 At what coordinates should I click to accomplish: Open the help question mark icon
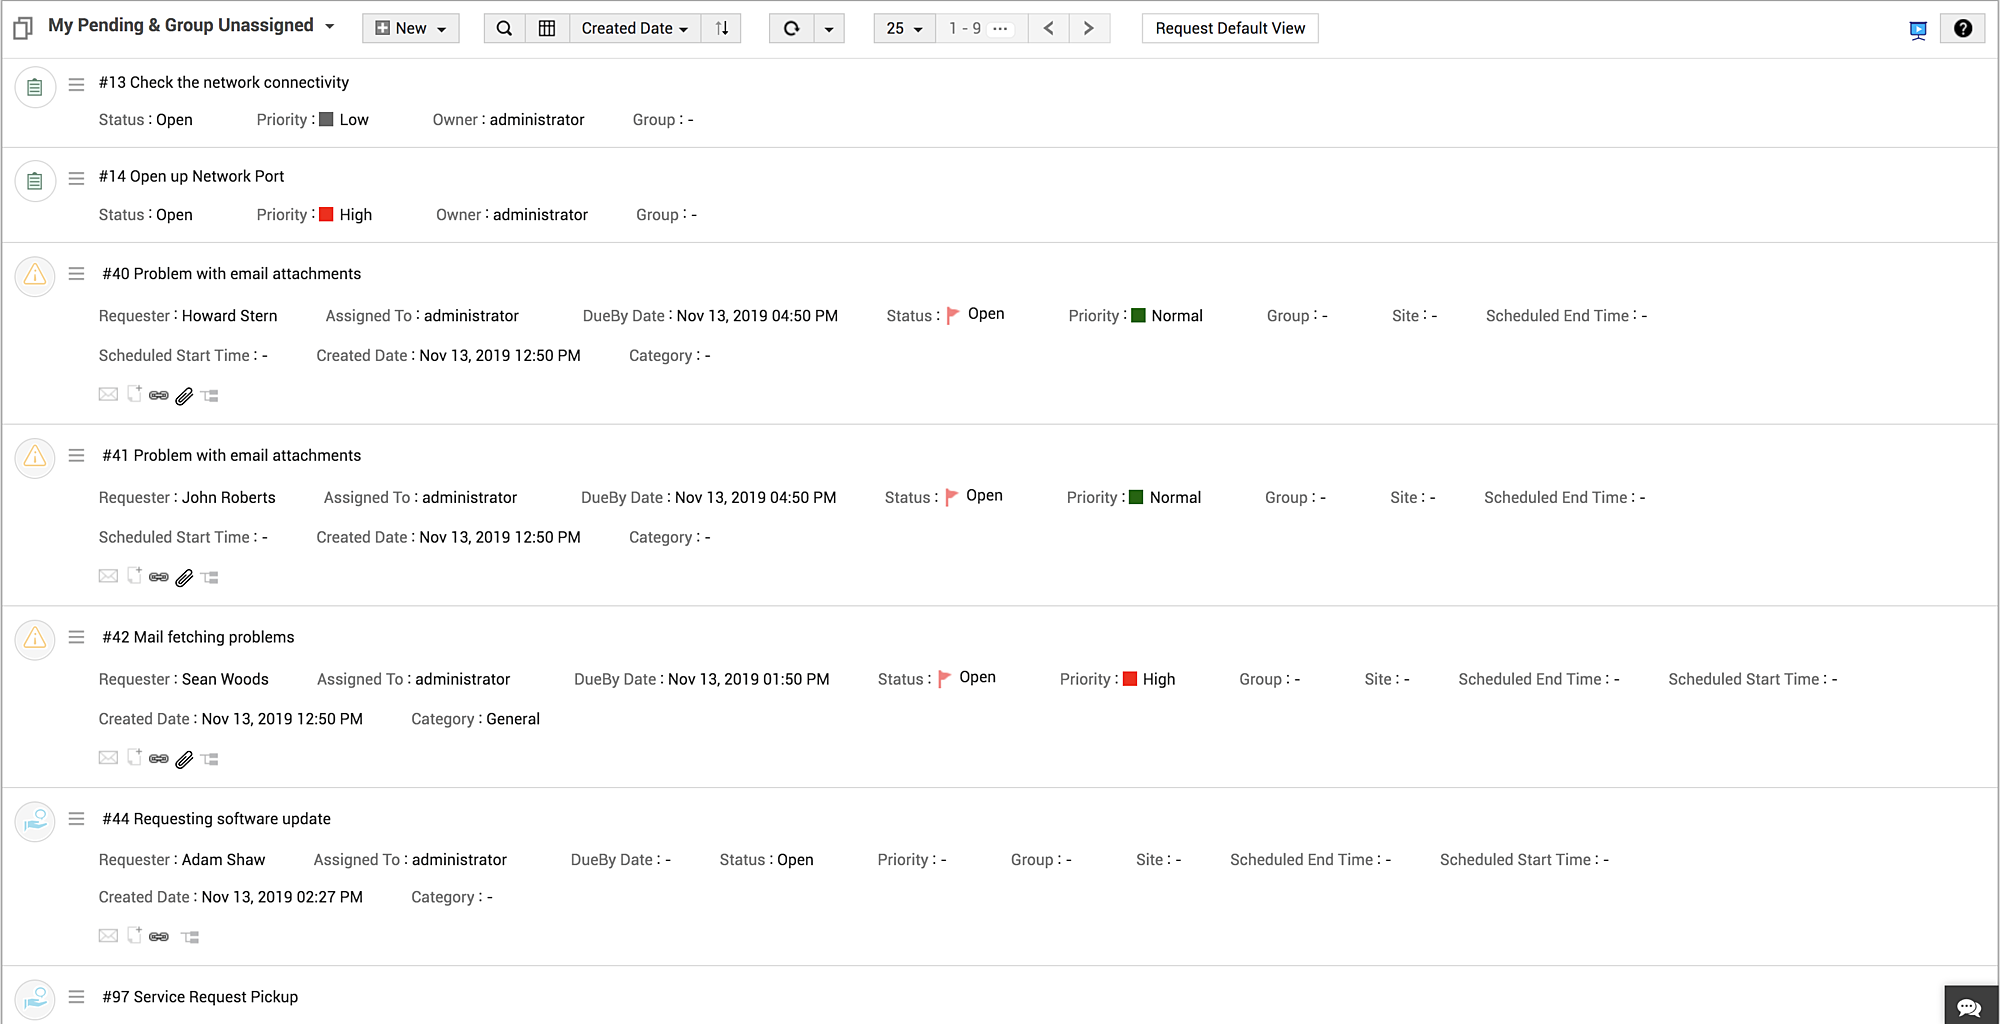coord(1962,28)
